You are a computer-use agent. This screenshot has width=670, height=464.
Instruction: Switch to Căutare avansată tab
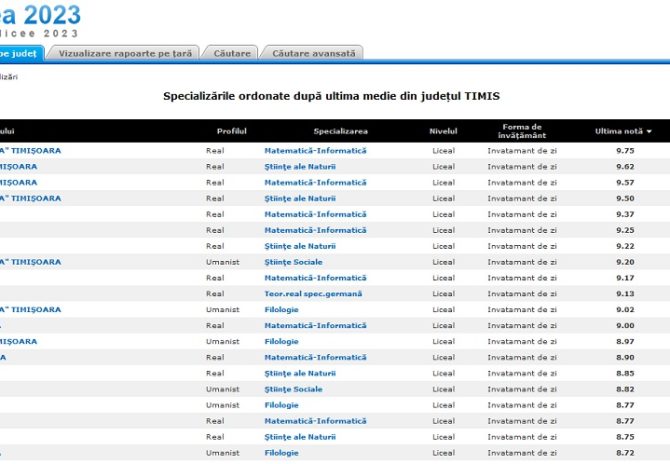click(314, 53)
